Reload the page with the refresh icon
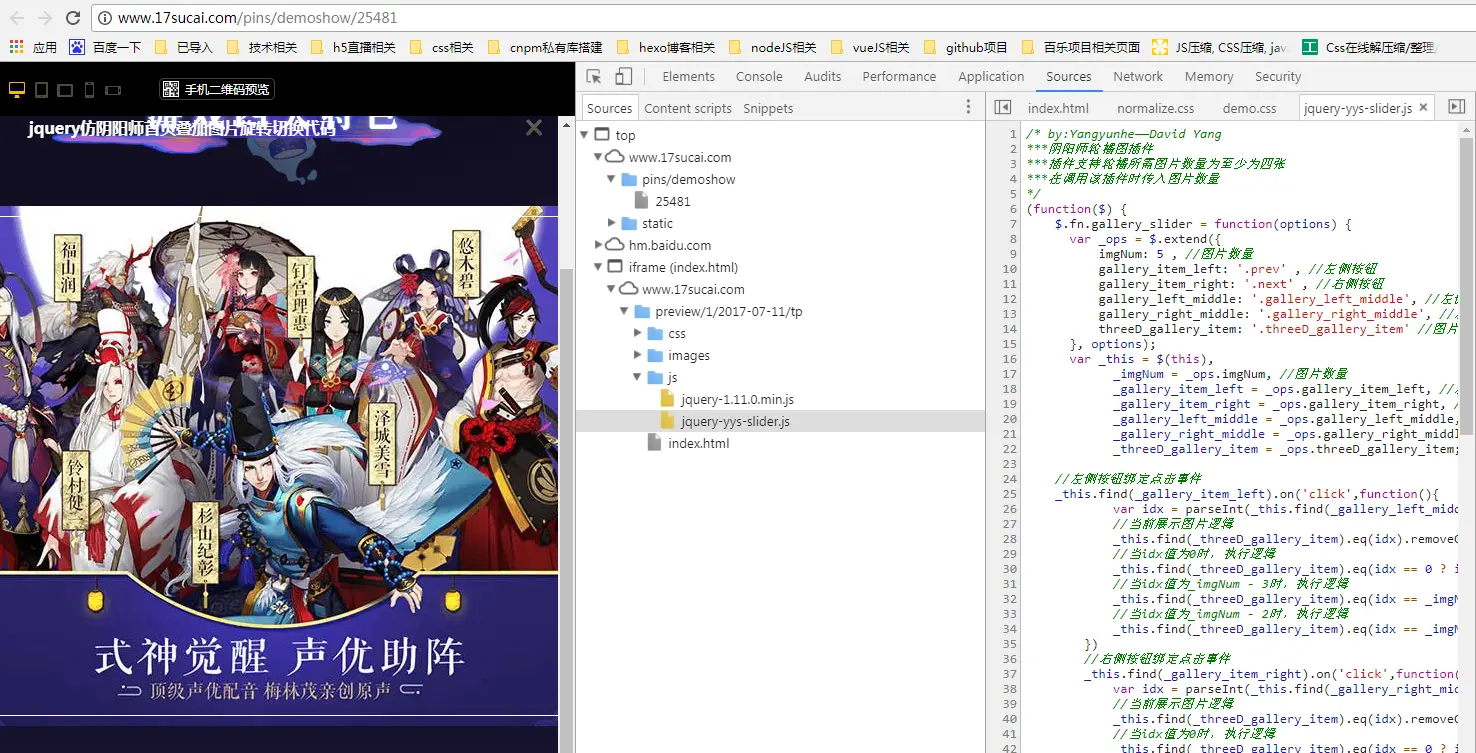 (72, 17)
